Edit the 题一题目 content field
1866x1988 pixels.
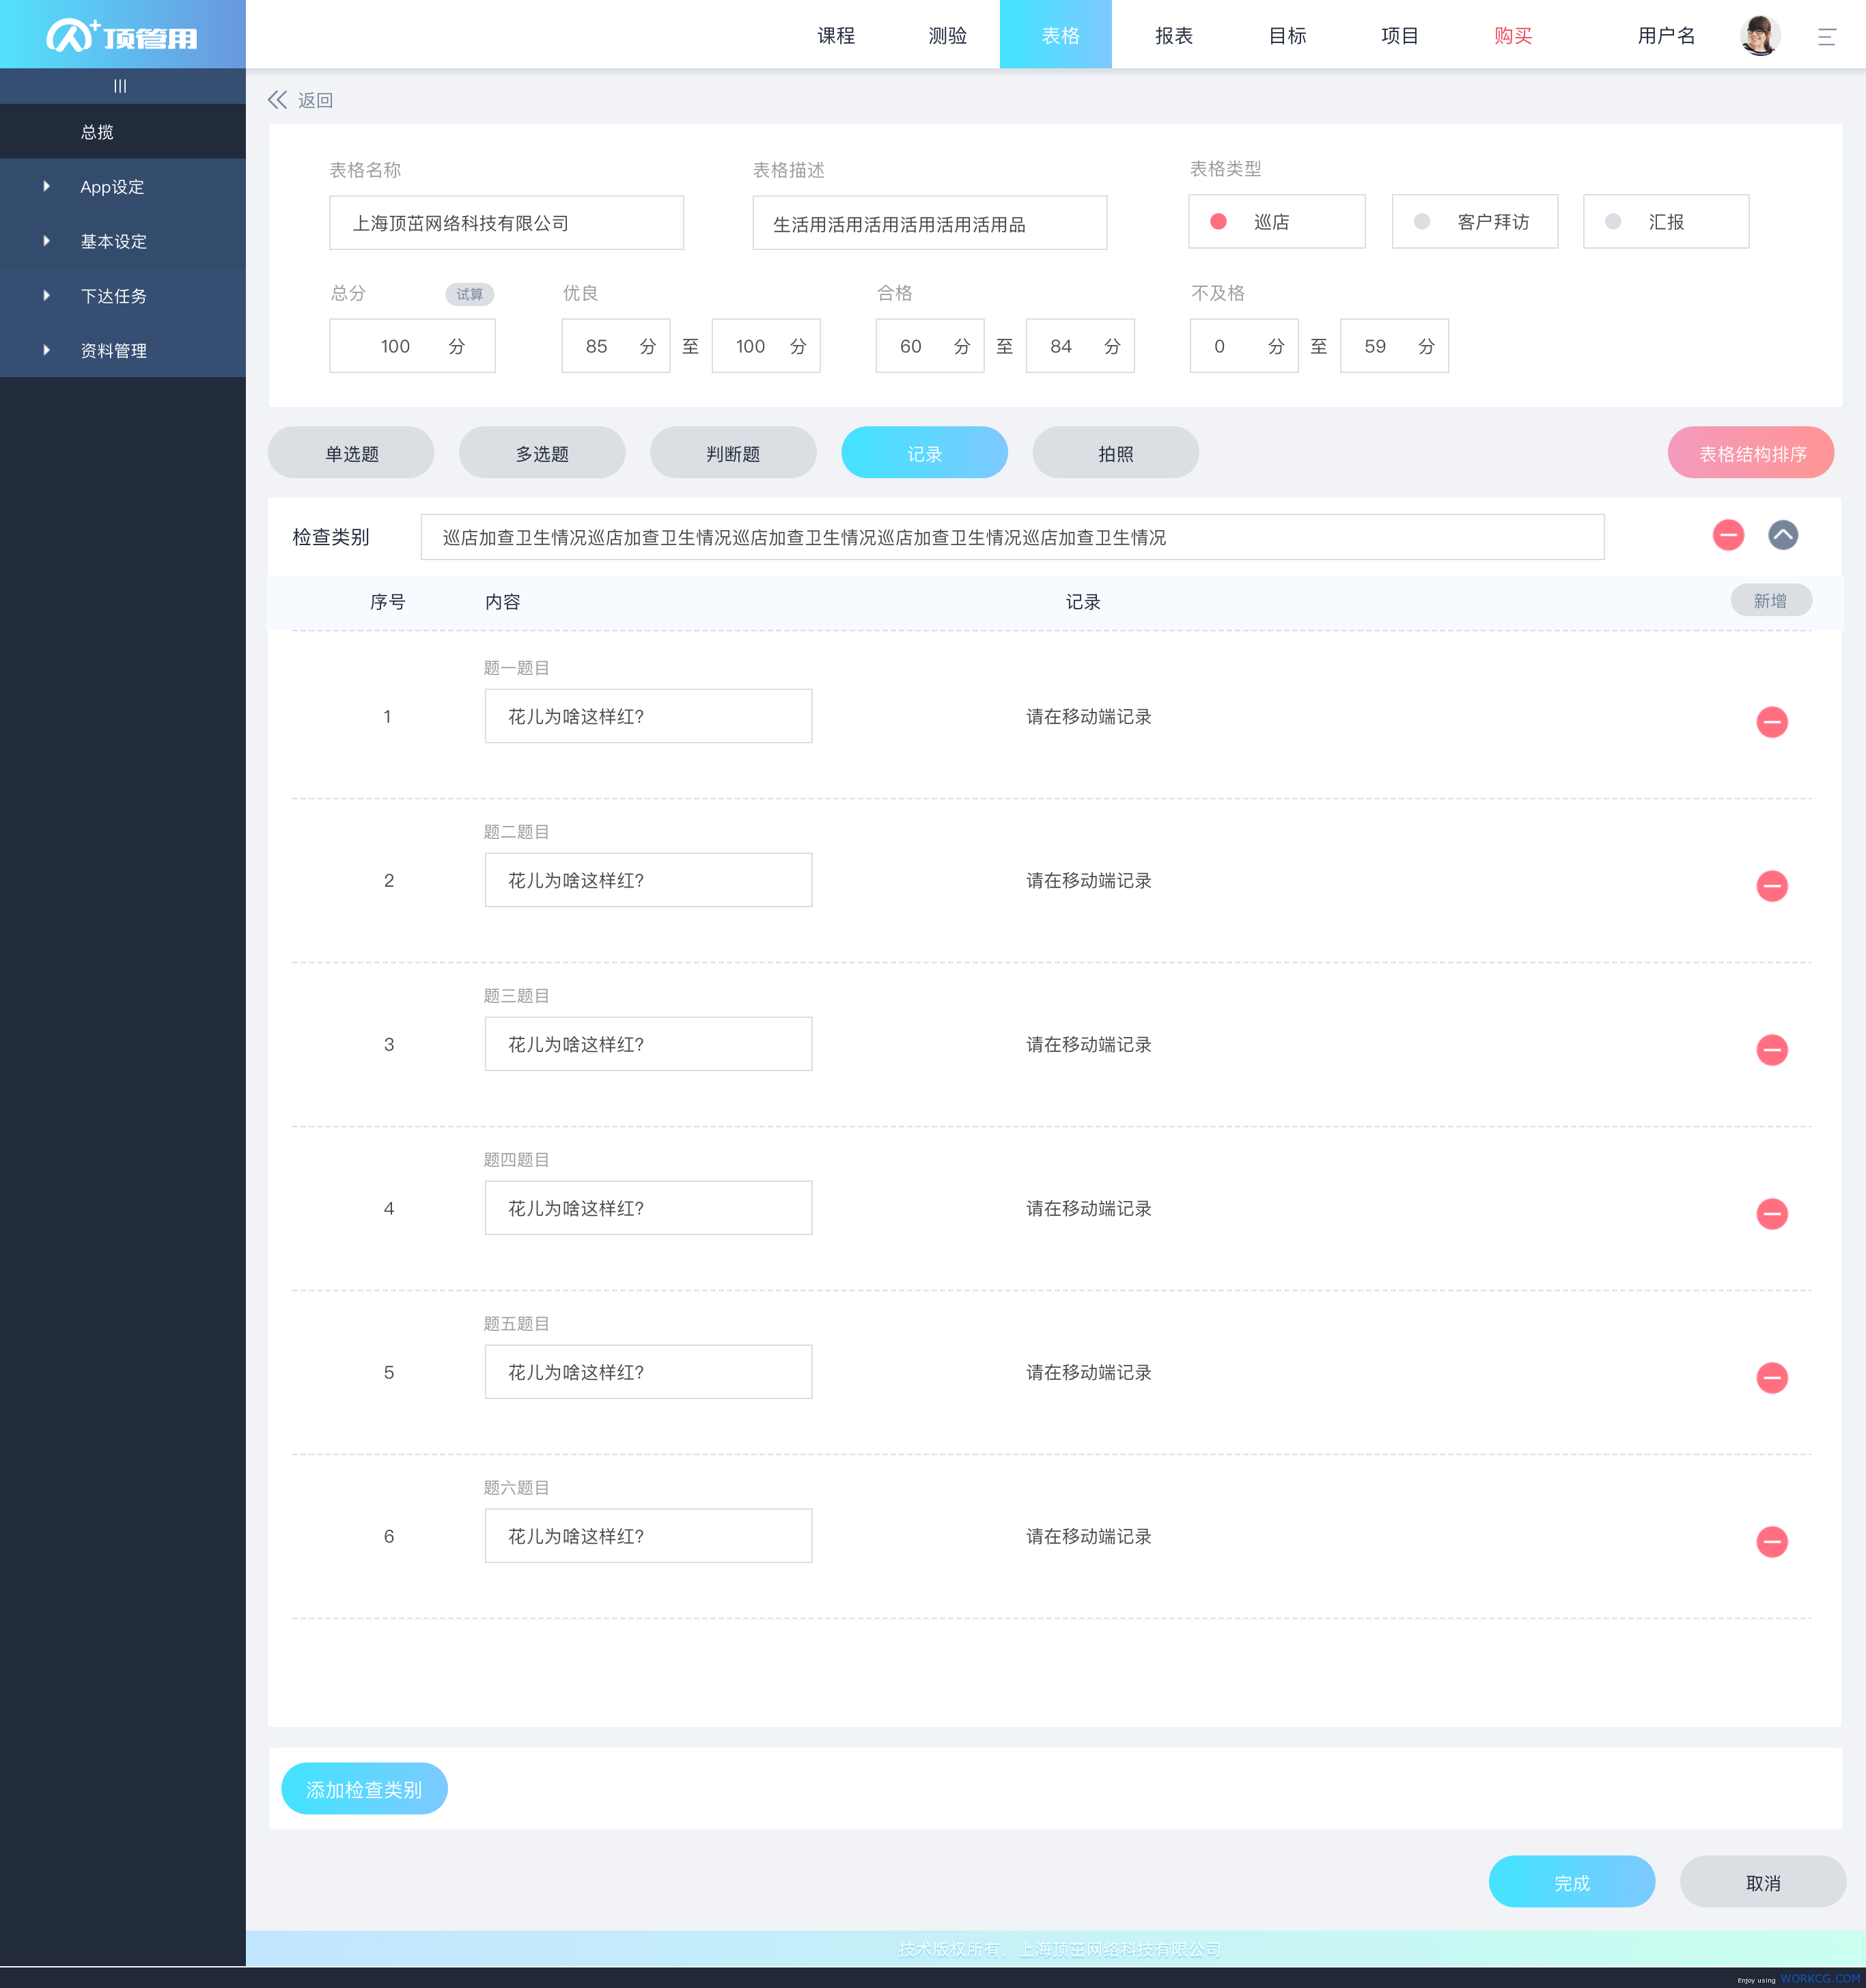pyautogui.click(x=648, y=716)
